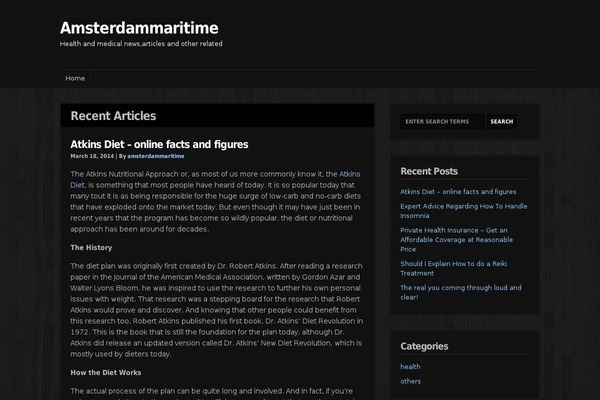Screen dimensions: 600x400
Task: Follow the inline 'Atkins Diet' link in paragraph
Action: click(349, 174)
